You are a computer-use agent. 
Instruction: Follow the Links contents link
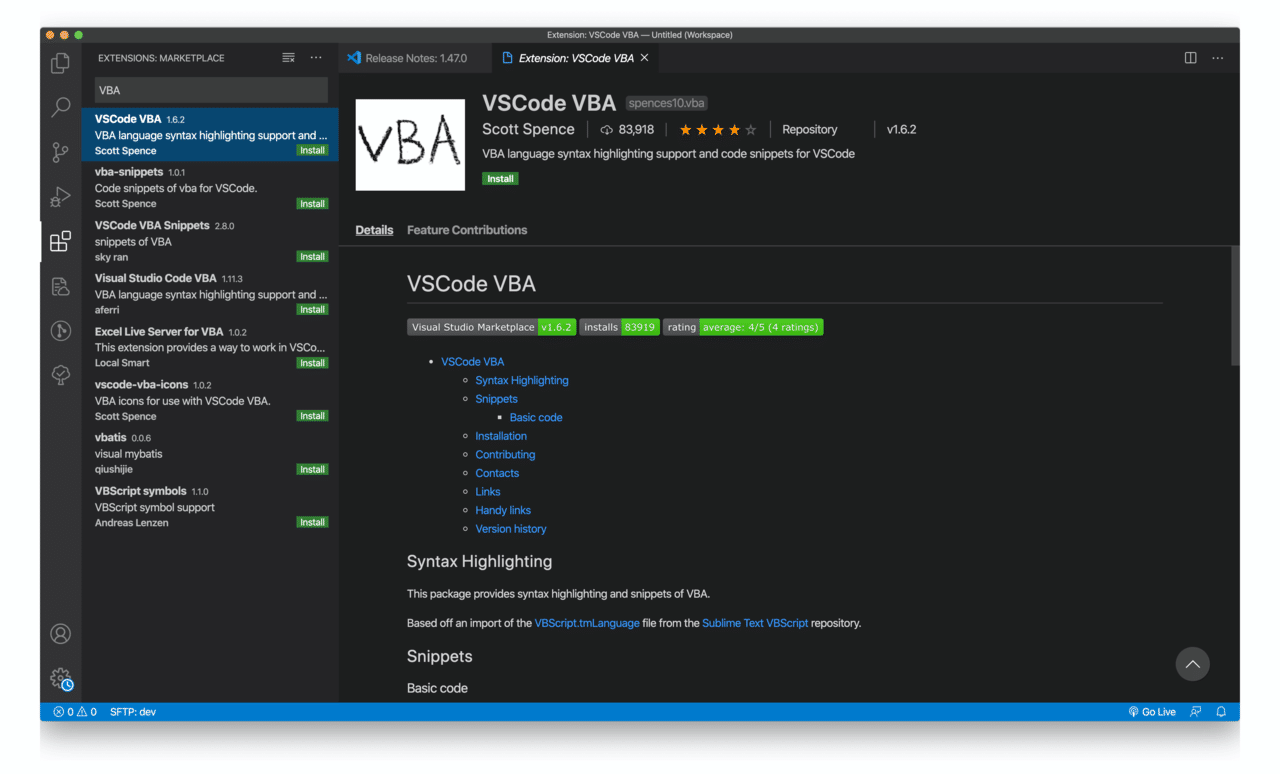tap(488, 492)
